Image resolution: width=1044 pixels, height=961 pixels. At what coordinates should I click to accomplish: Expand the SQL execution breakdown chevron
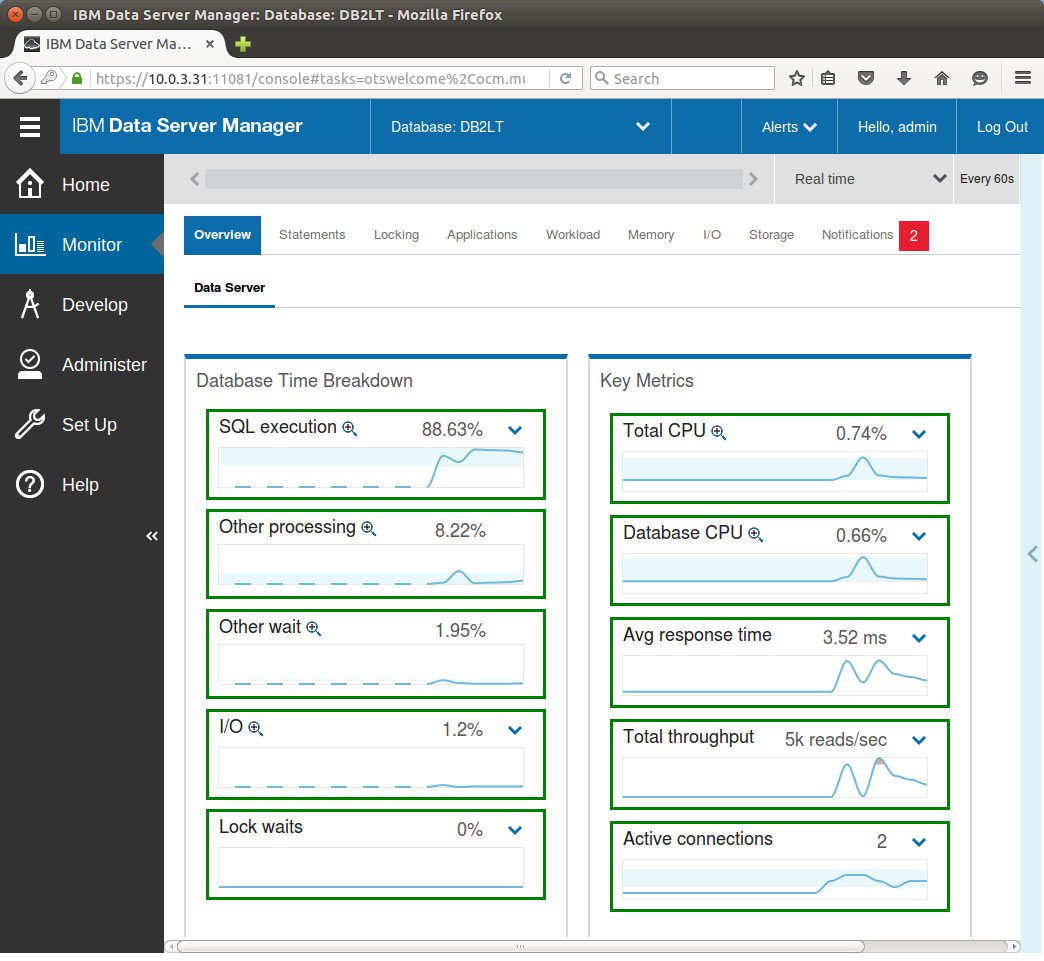(x=515, y=430)
